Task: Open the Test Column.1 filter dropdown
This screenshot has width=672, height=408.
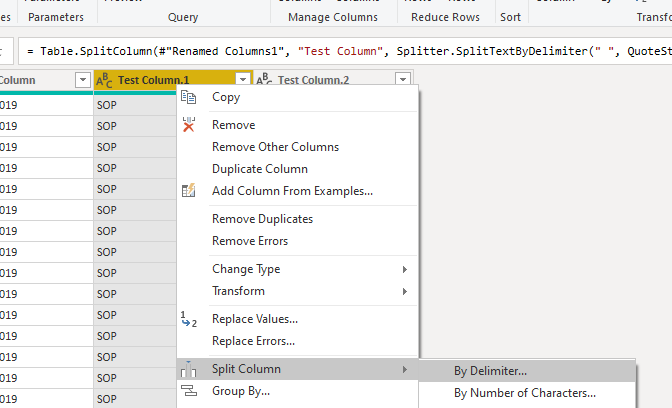Action: (243, 79)
